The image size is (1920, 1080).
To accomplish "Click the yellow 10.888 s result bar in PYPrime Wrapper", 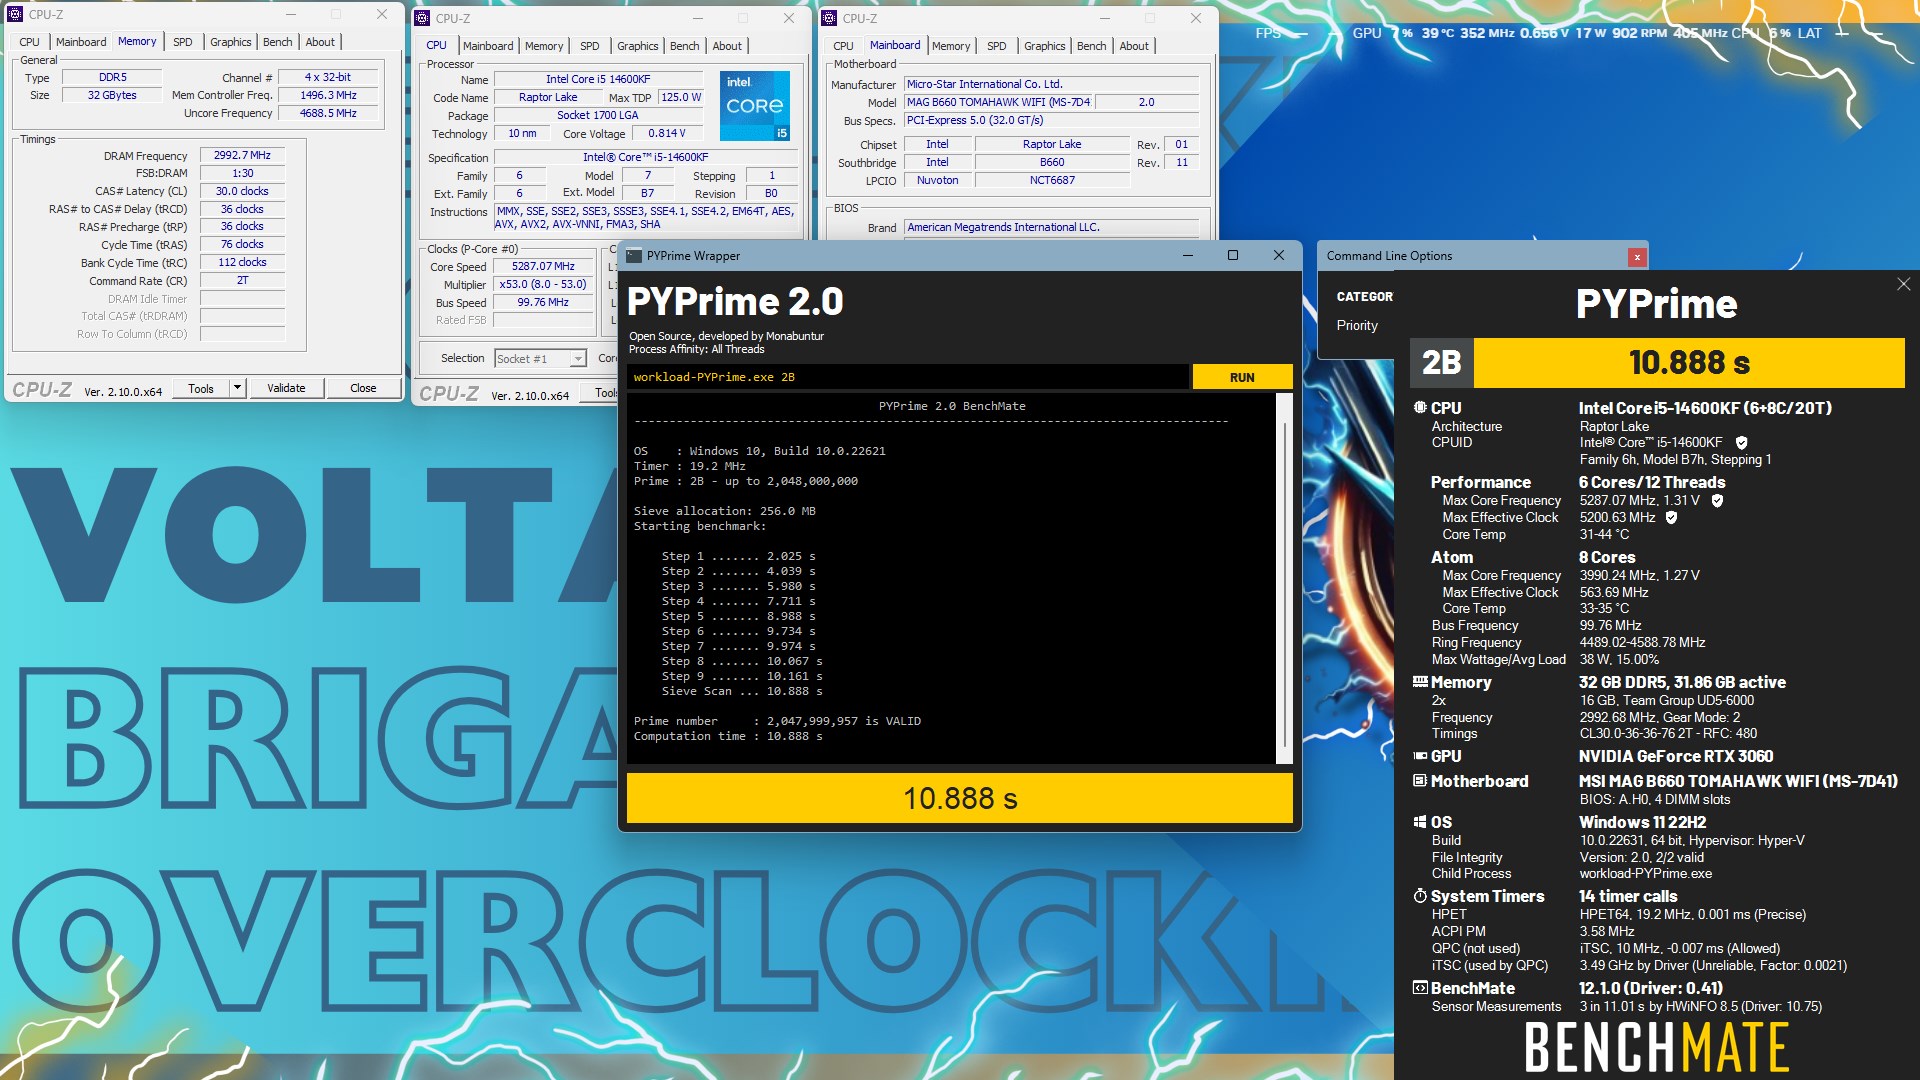I will tap(960, 798).
